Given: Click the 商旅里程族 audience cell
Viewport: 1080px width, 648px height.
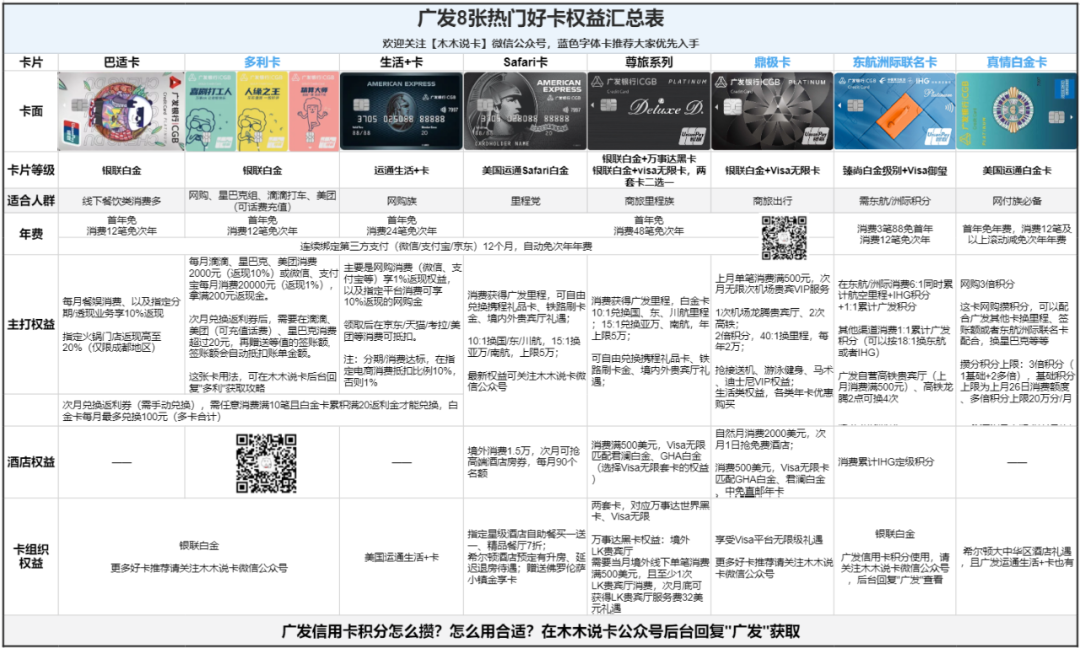Looking at the screenshot, I should (649, 201).
